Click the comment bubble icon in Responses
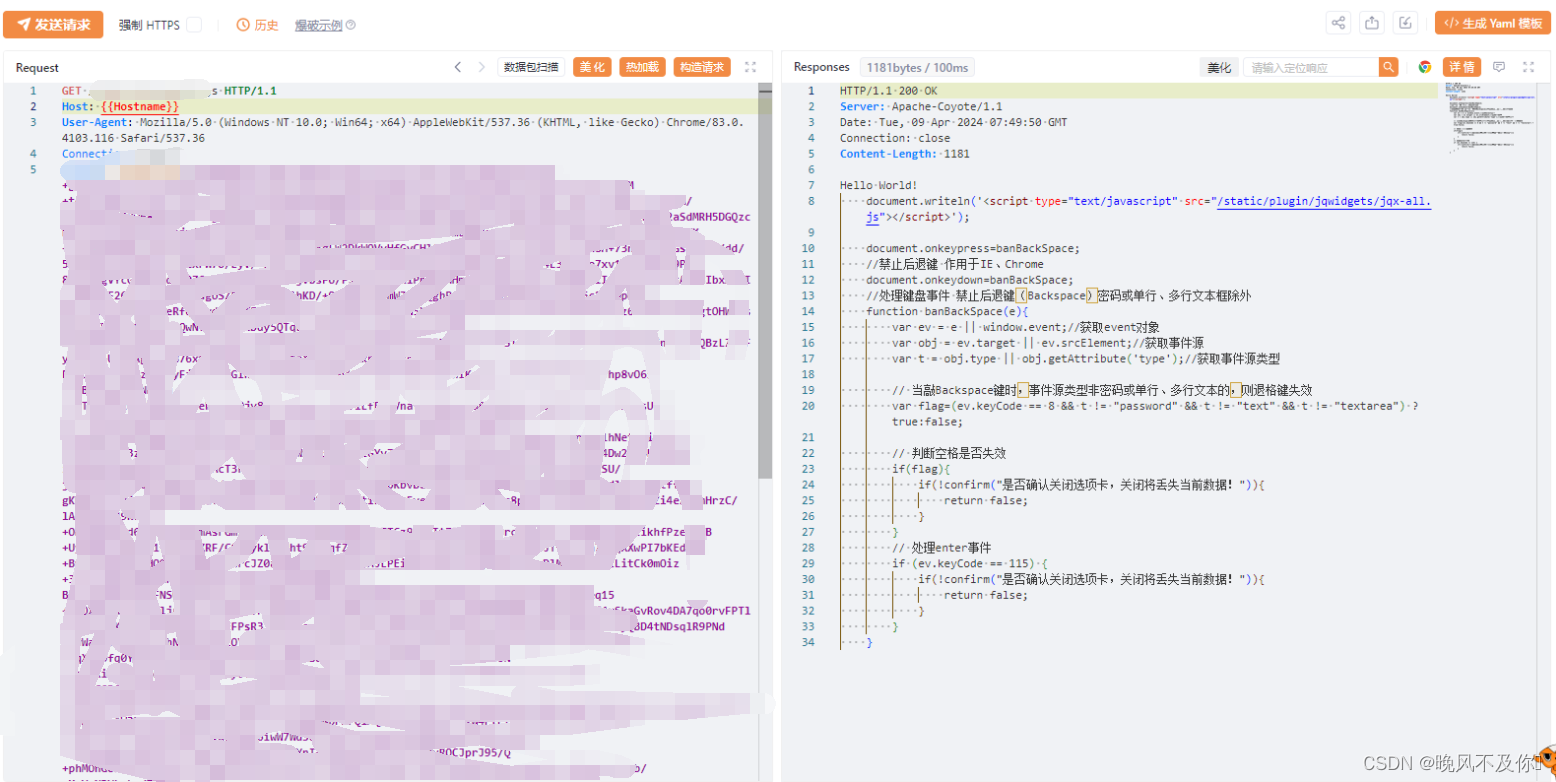 (1499, 67)
